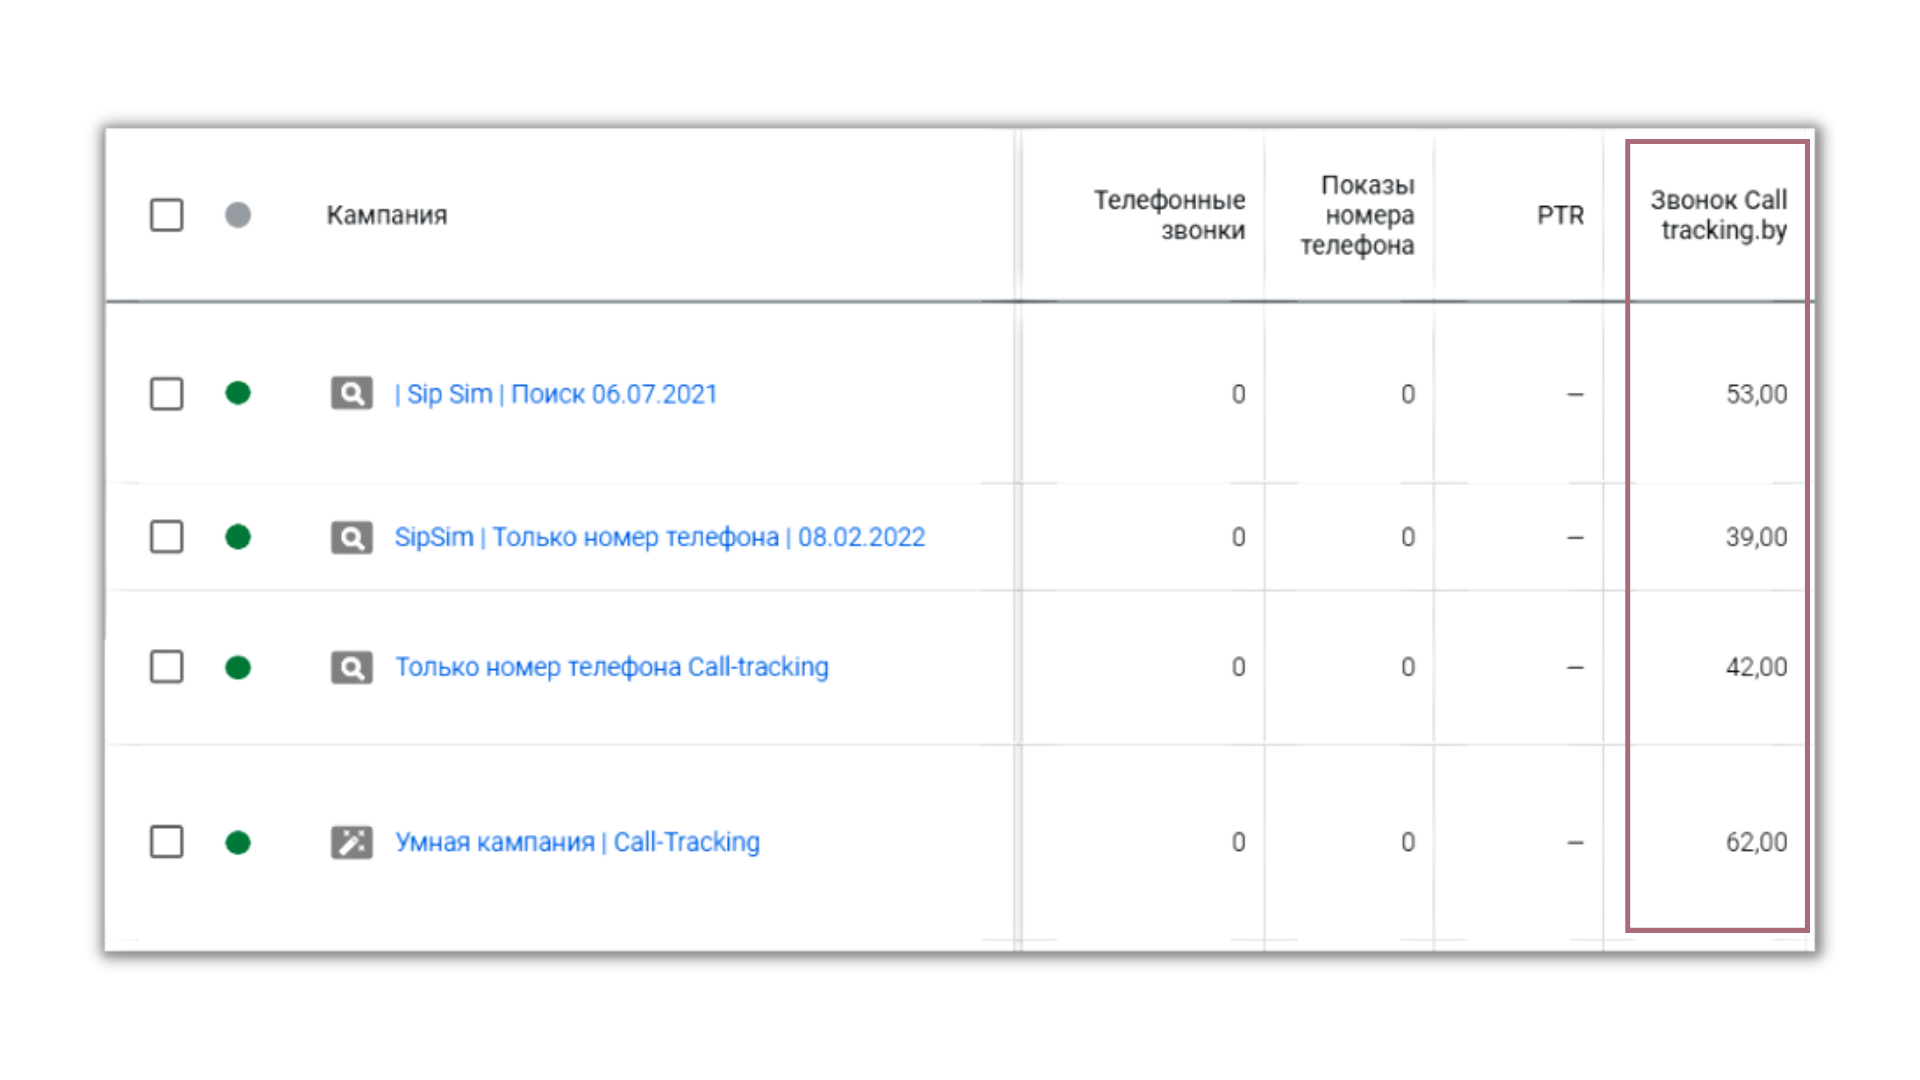The height and width of the screenshot is (1080, 1920).
Task: Select checkbox for Умная кампания Call-Tracking row
Action: 167,842
